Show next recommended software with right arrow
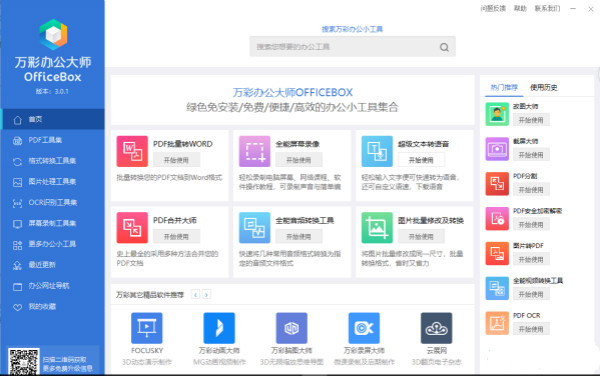Viewport: 600px width, 376px height. [207, 295]
